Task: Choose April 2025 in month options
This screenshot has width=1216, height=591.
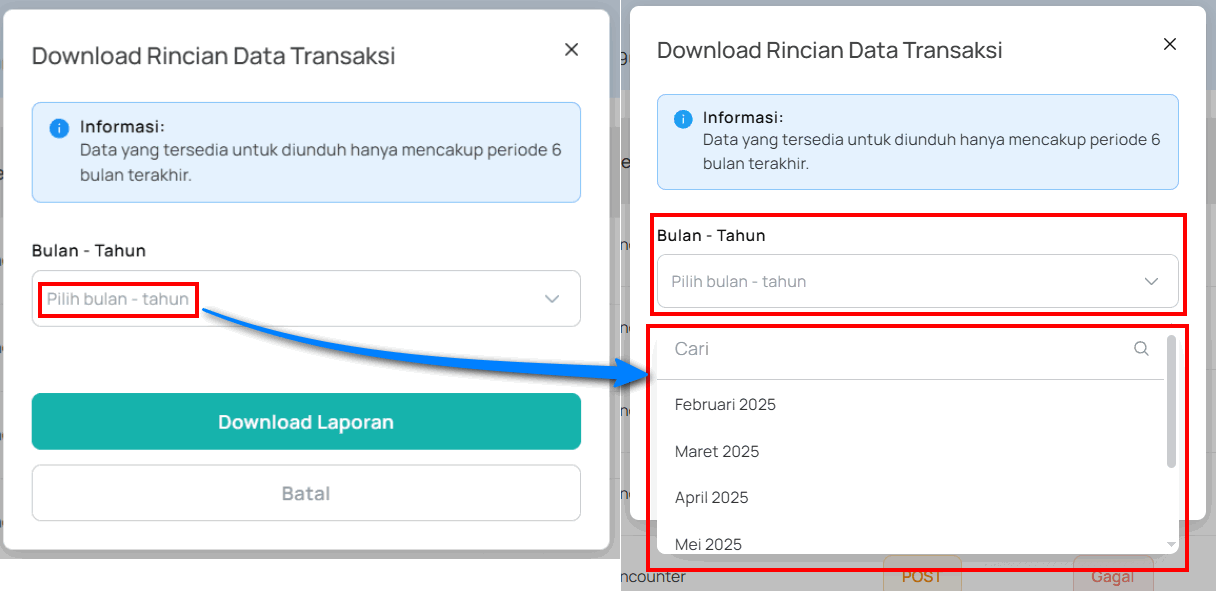Action: coord(713,497)
